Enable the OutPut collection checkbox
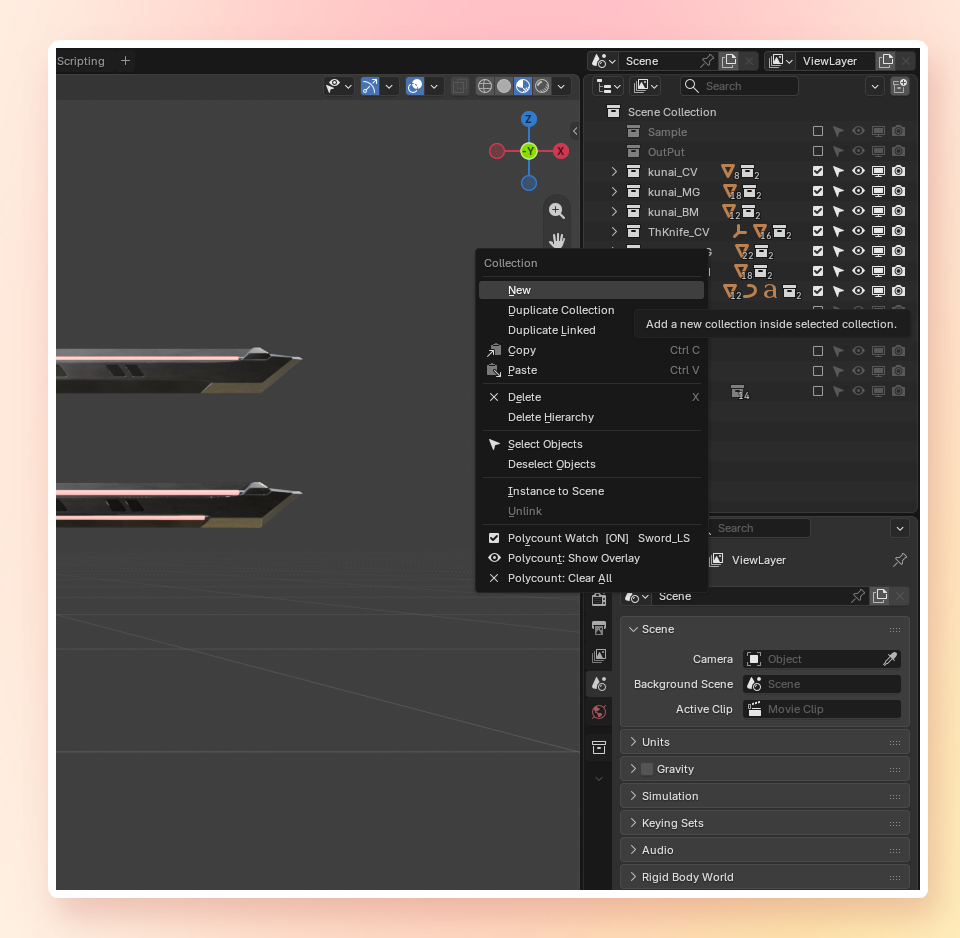 tap(817, 151)
